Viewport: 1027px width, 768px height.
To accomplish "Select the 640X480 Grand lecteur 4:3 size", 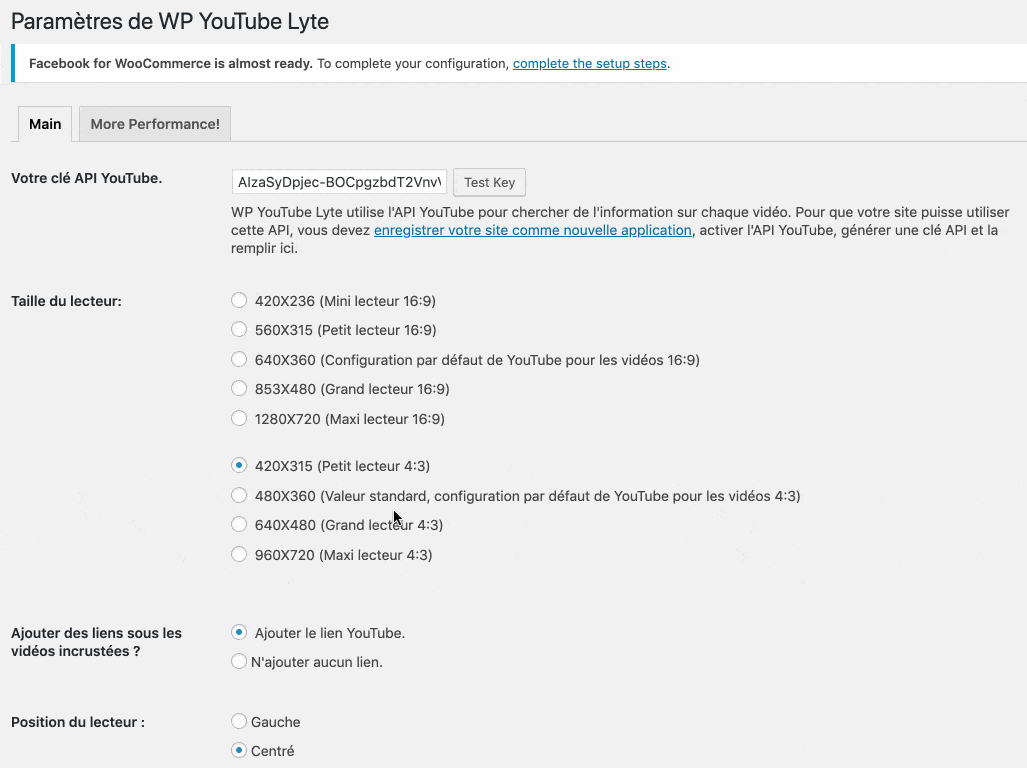I will (x=239, y=524).
